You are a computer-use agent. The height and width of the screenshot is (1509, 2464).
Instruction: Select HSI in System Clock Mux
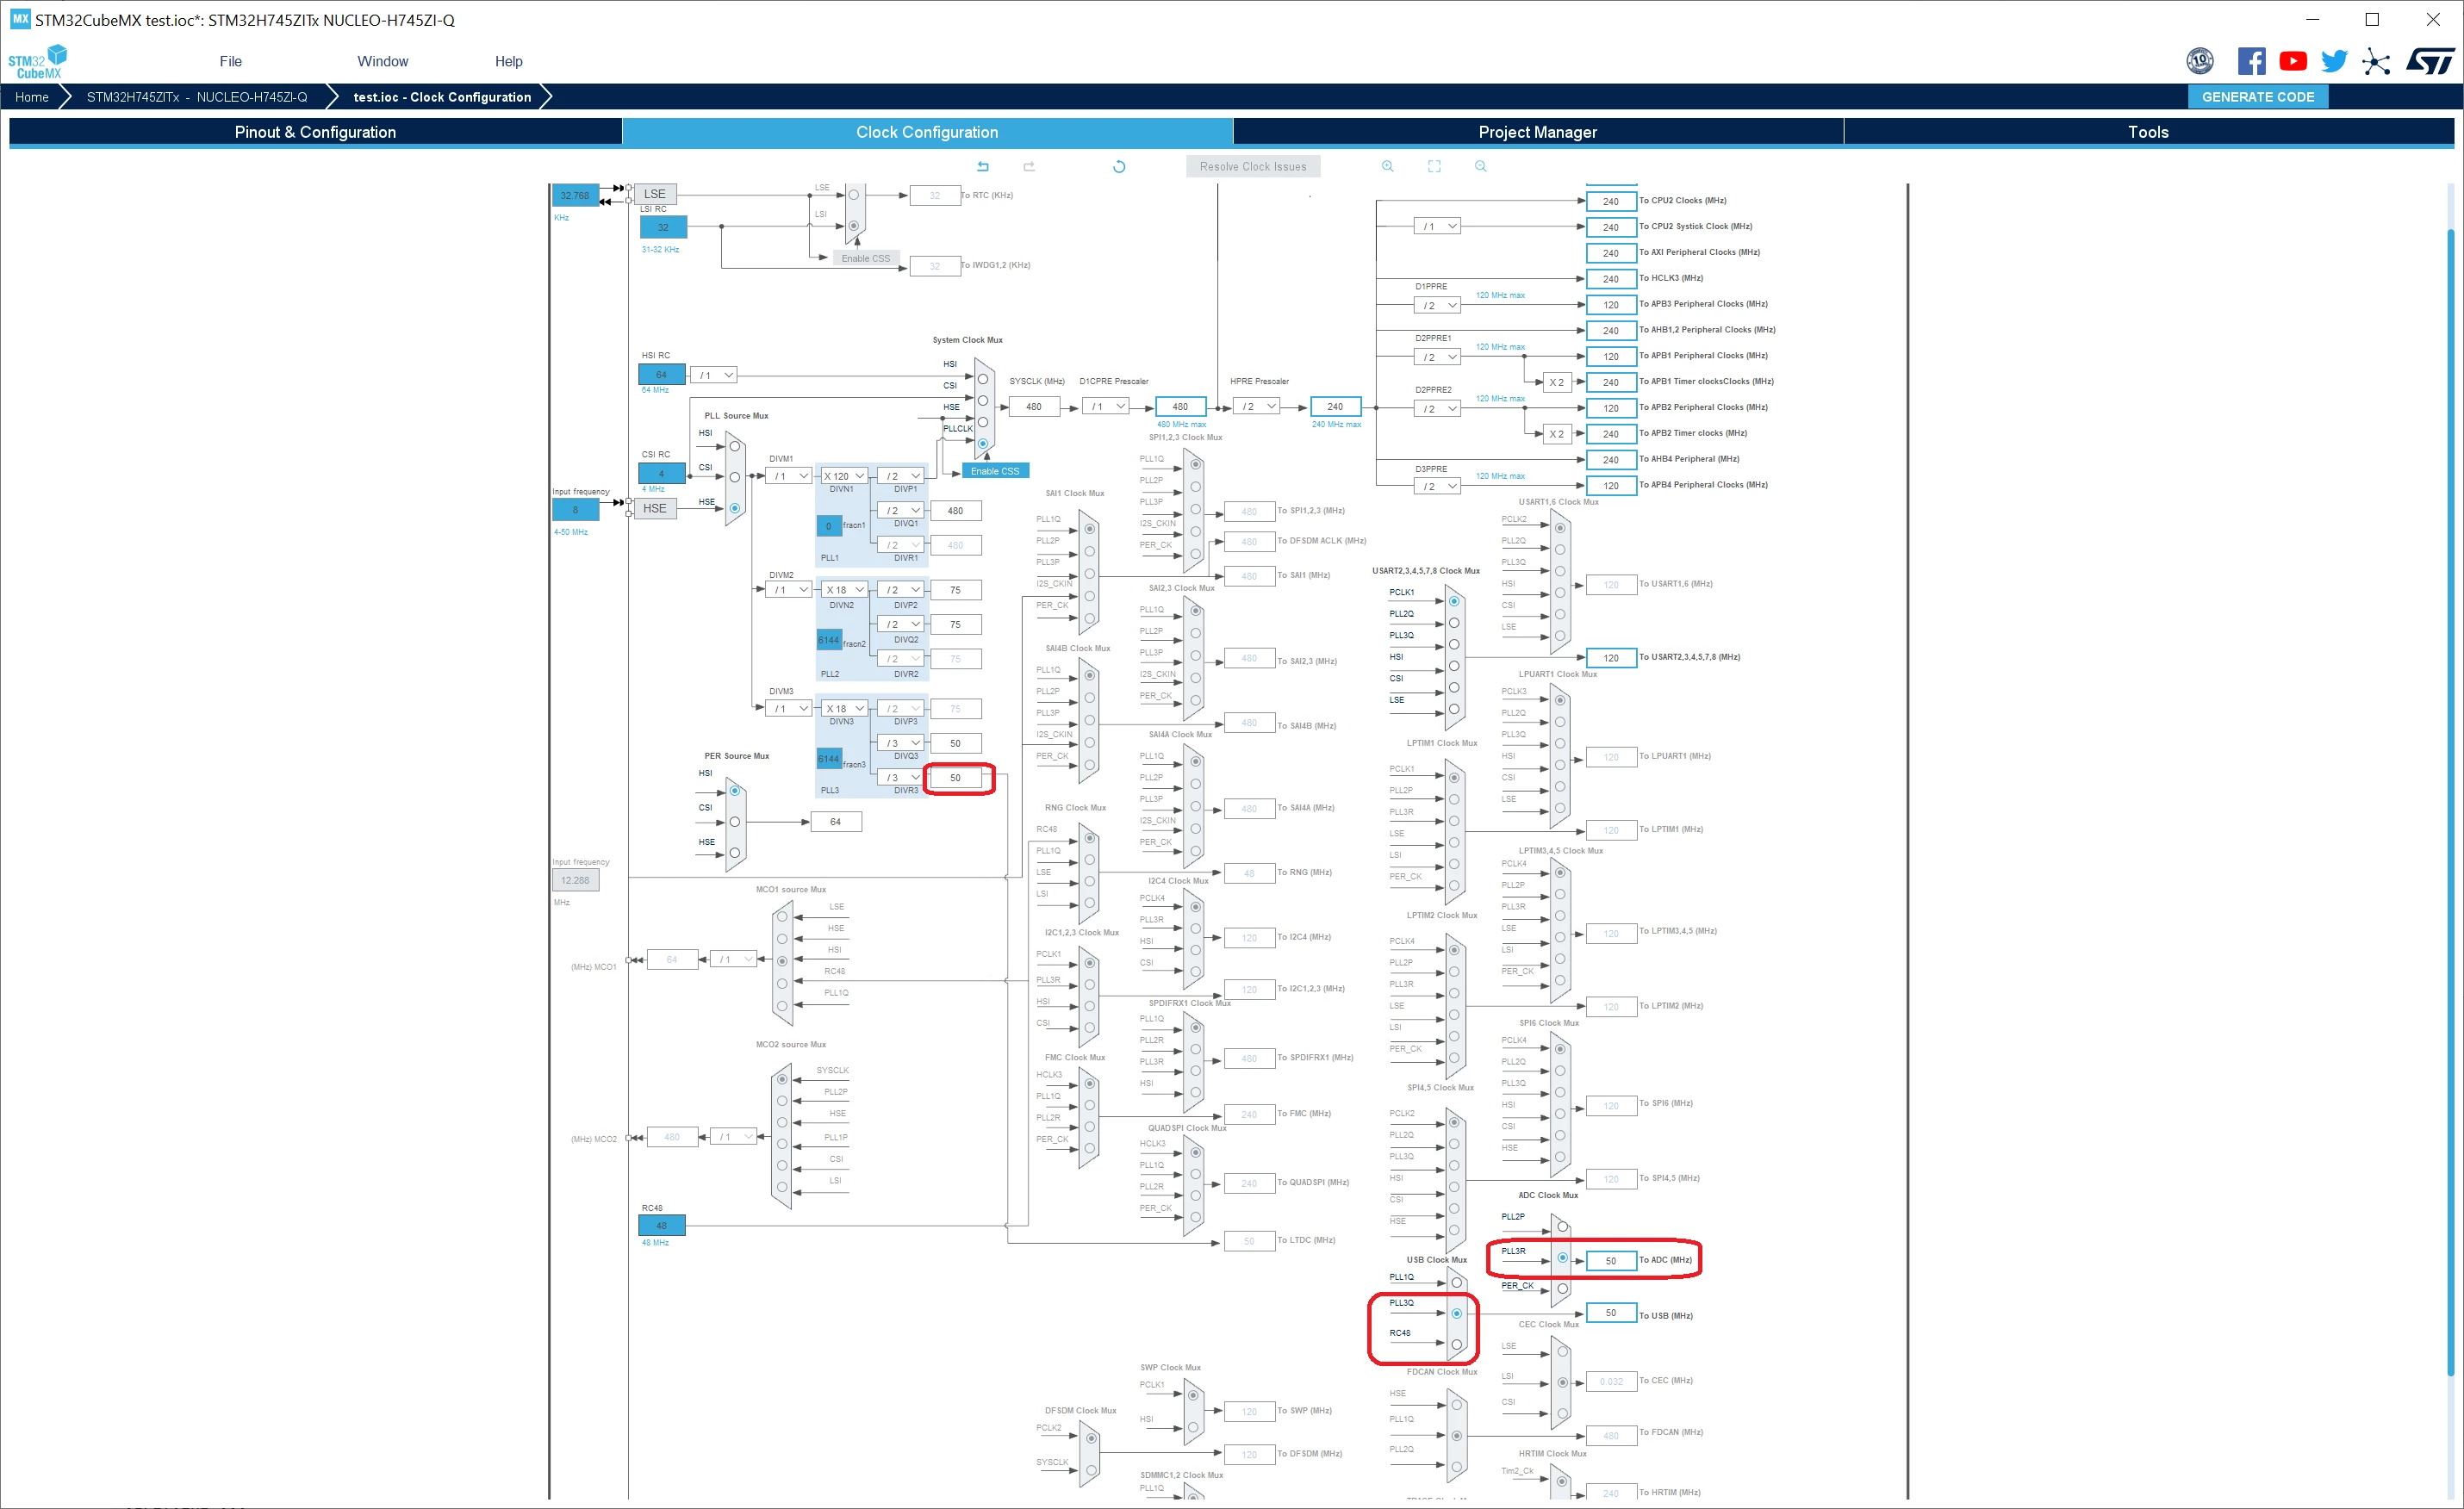point(982,379)
